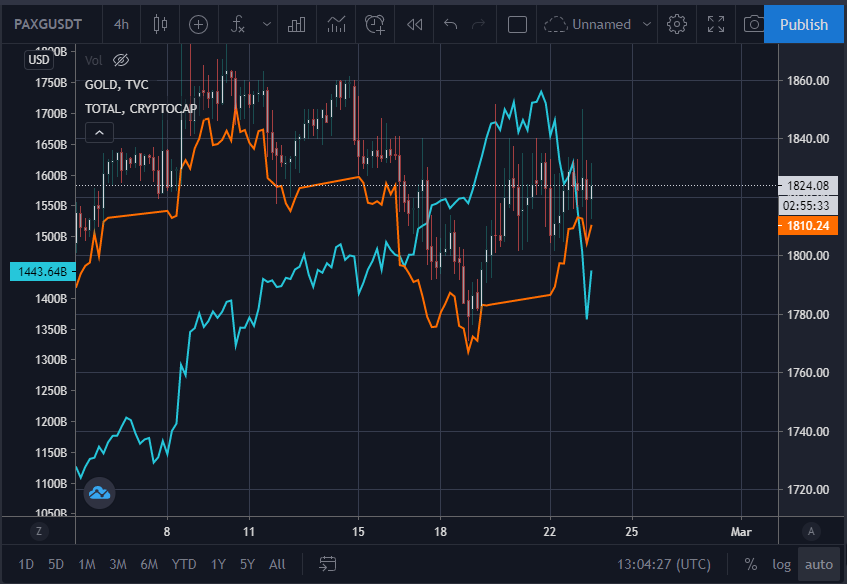Open the indicators fx menu
847x584 pixels.
(238, 24)
